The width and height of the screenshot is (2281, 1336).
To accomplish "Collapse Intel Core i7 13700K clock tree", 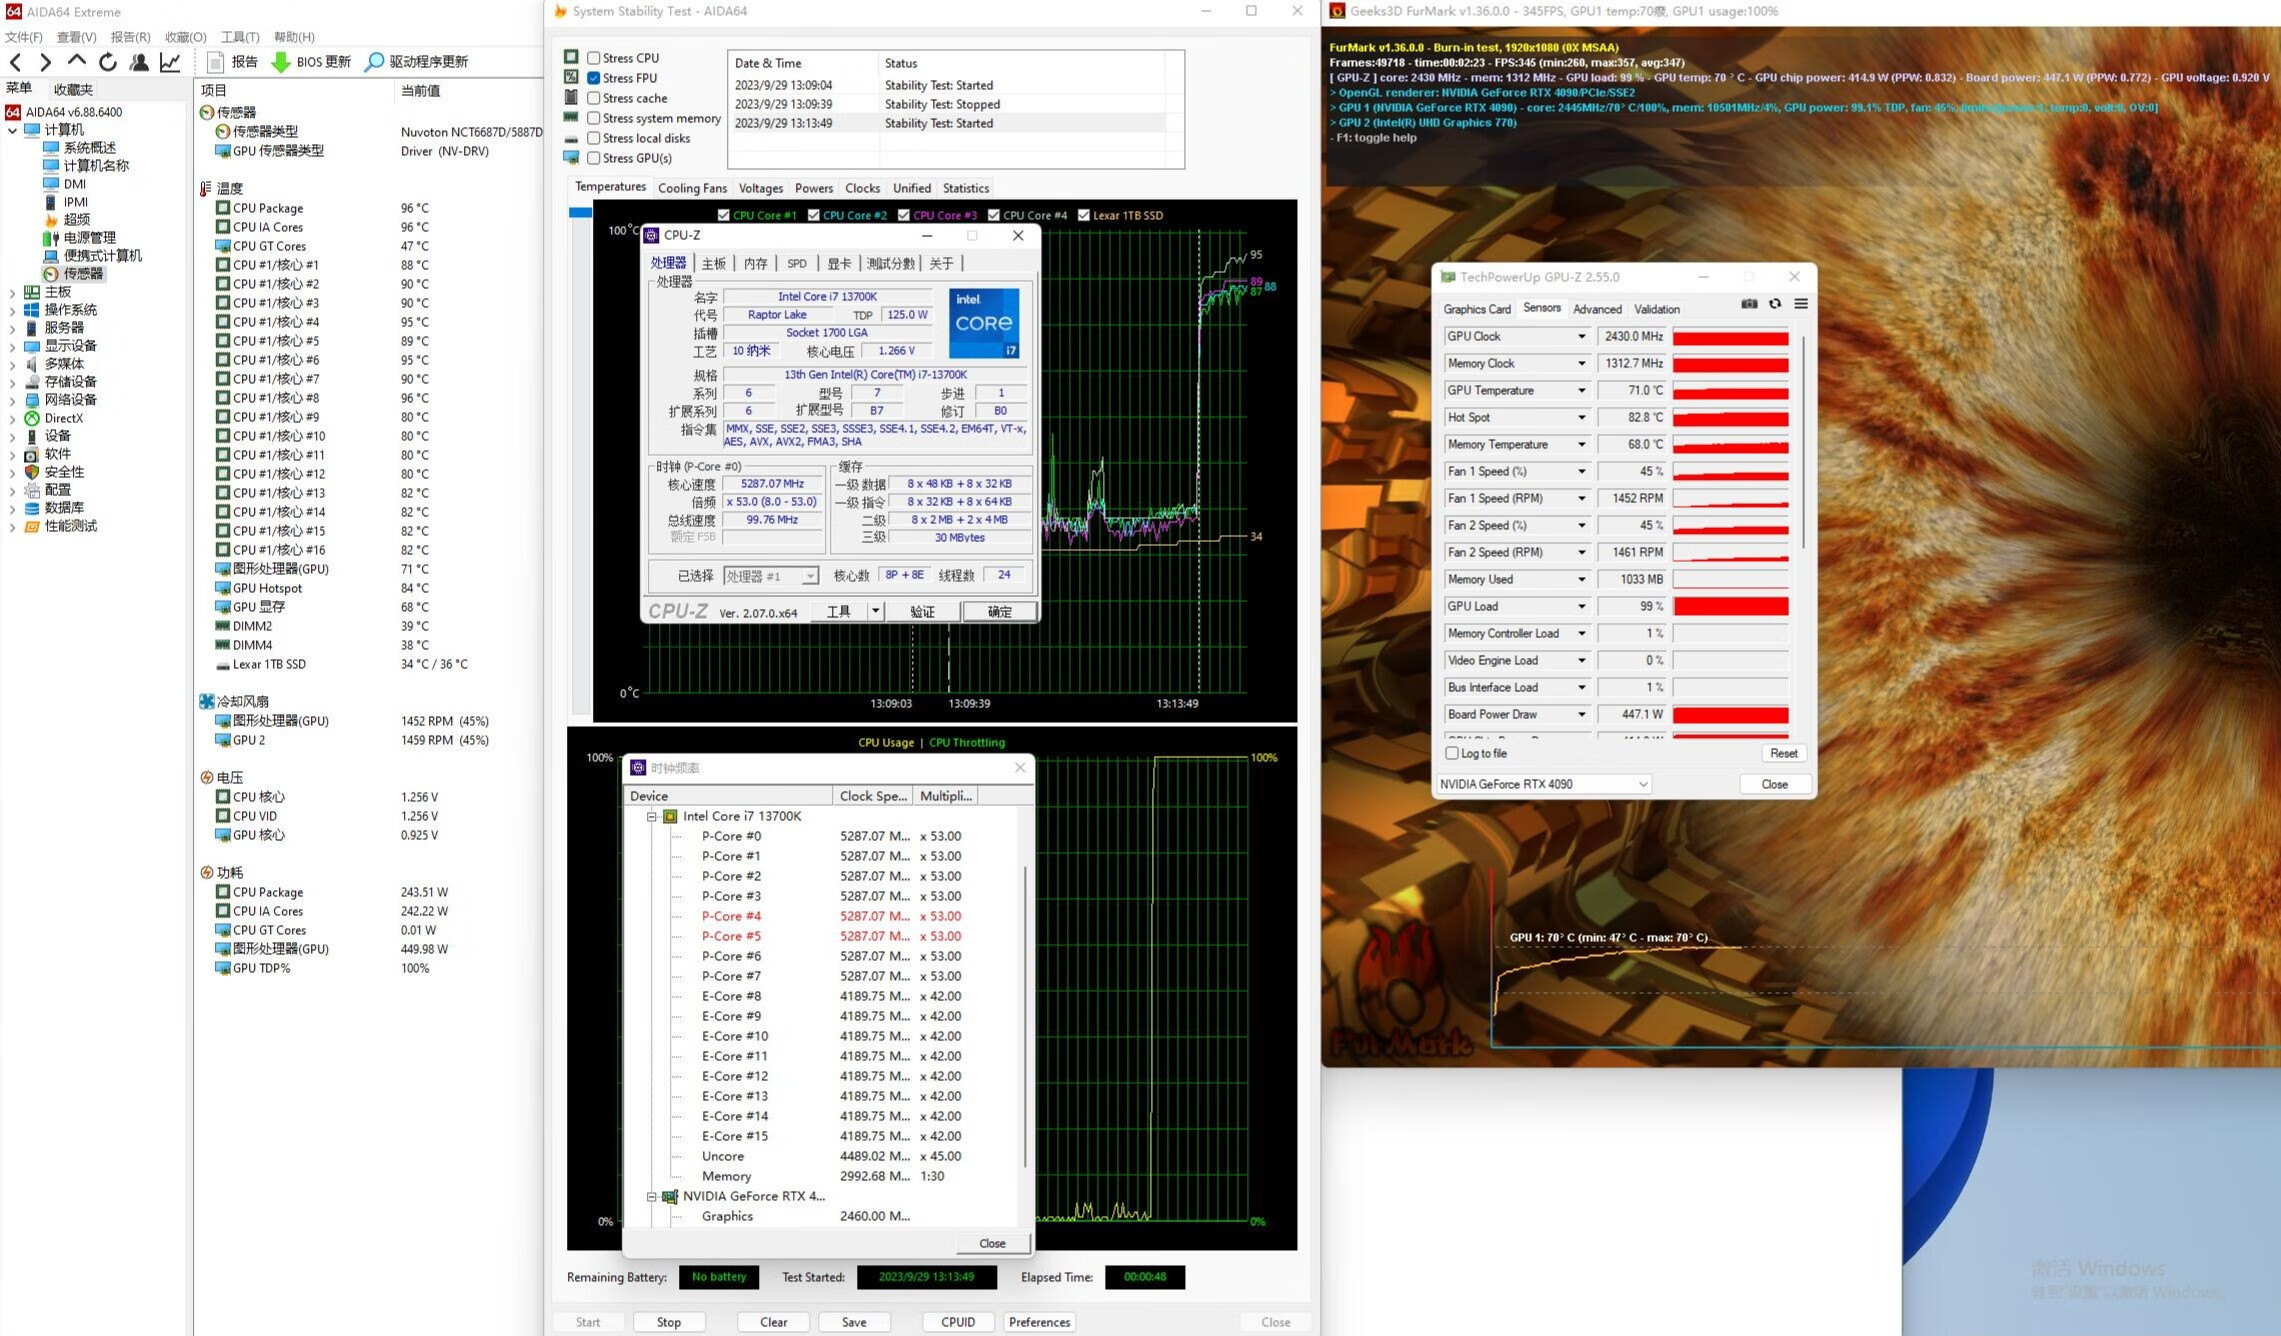I will pos(651,816).
